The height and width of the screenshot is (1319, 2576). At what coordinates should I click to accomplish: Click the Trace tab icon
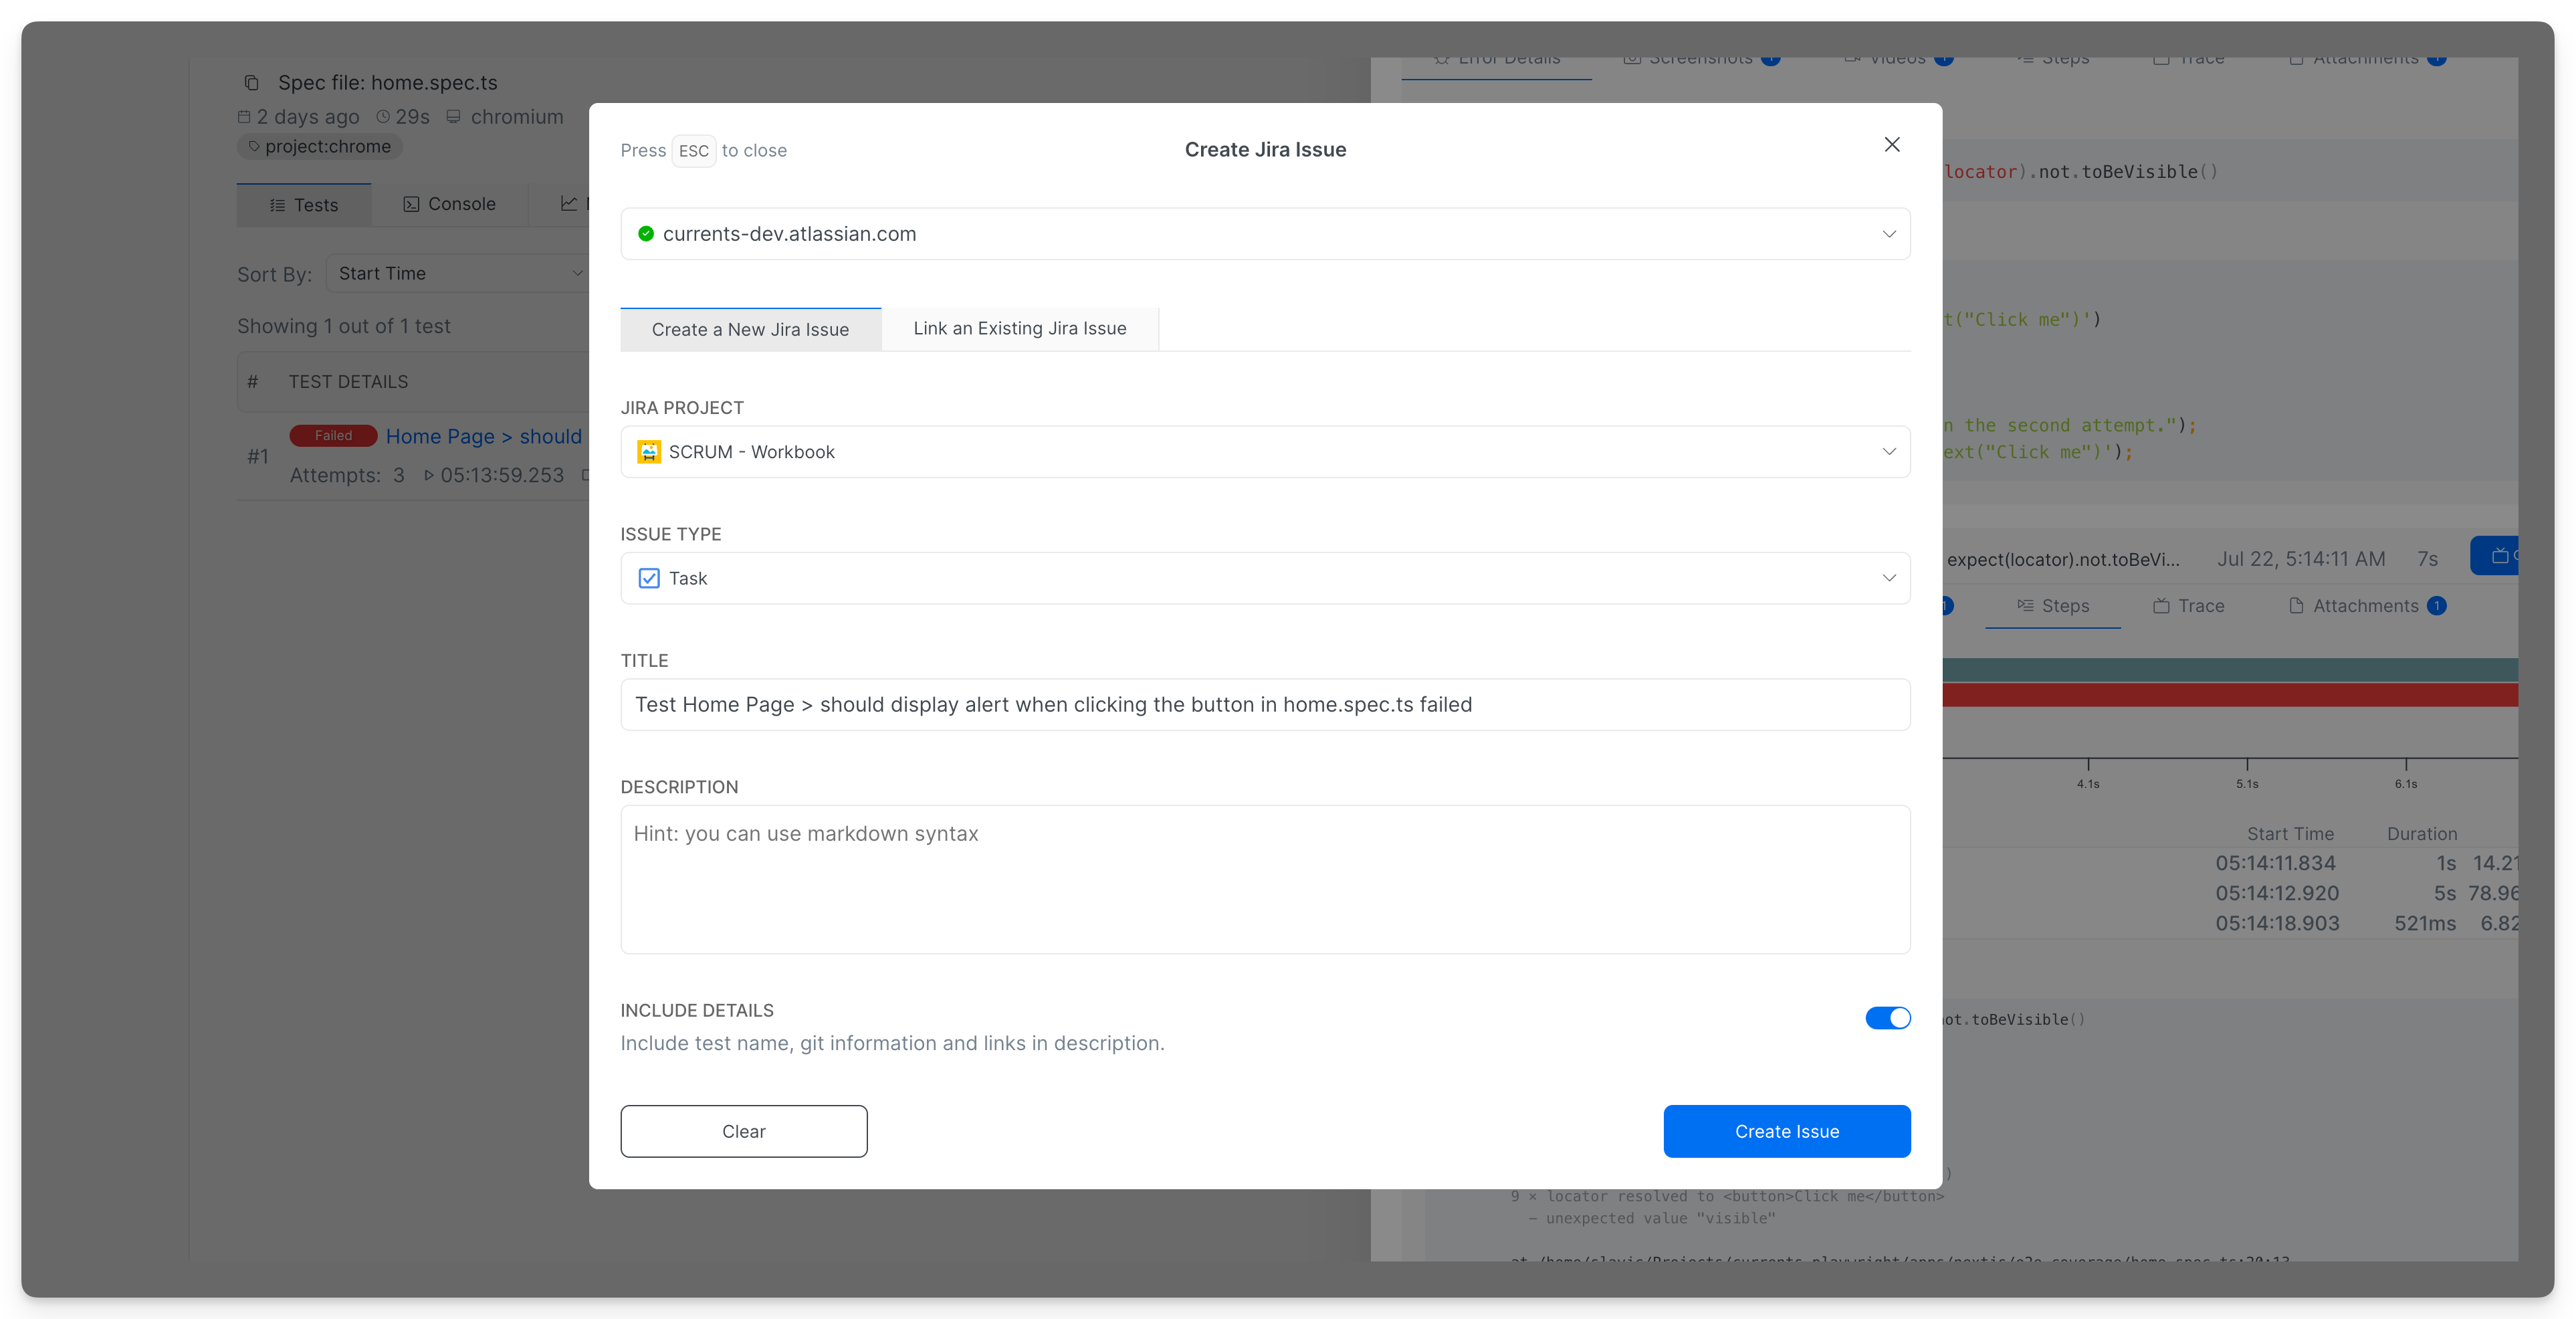pyautogui.click(x=2161, y=606)
